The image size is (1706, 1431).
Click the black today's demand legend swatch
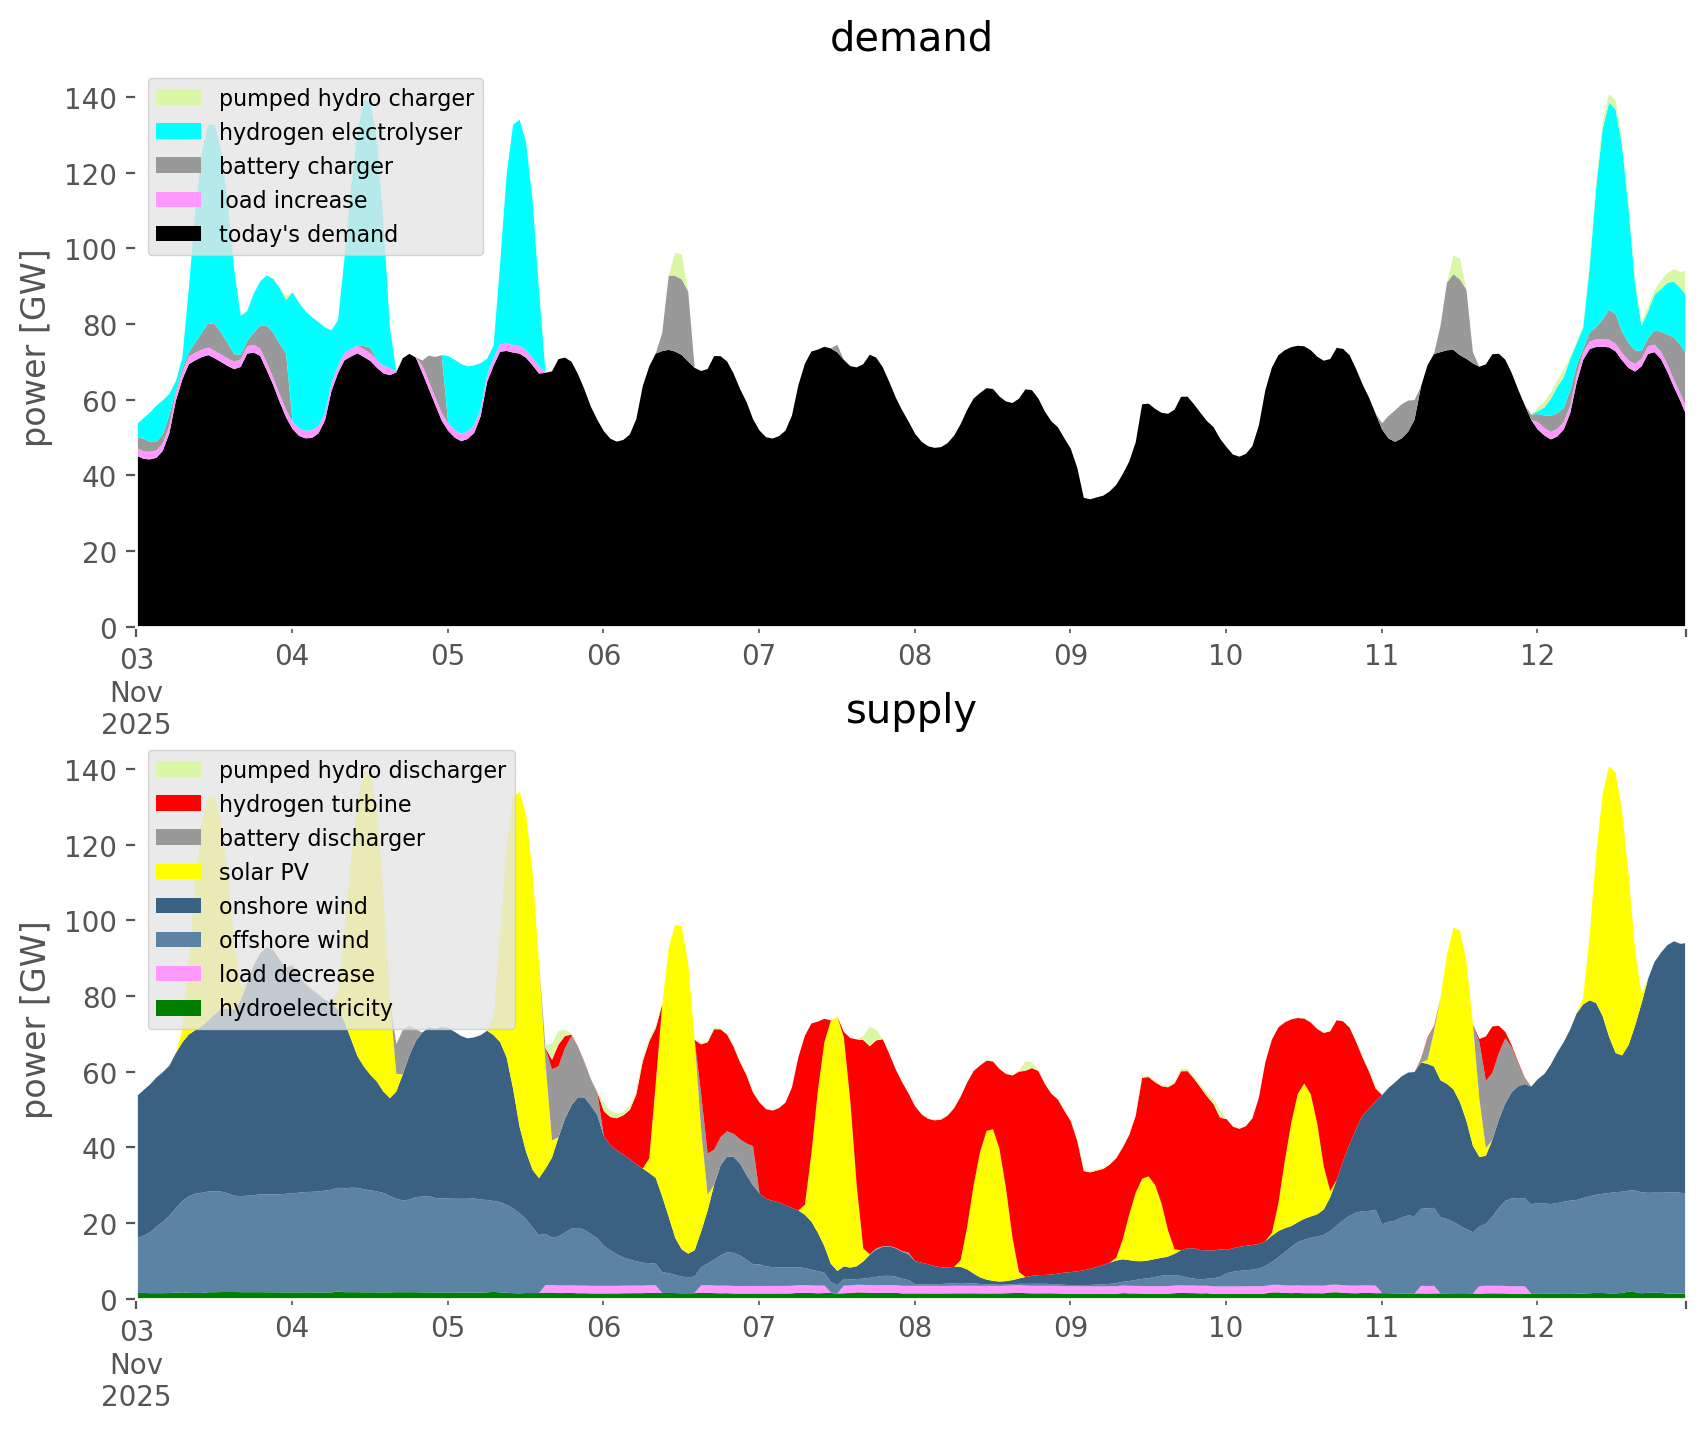pyautogui.click(x=179, y=234)
